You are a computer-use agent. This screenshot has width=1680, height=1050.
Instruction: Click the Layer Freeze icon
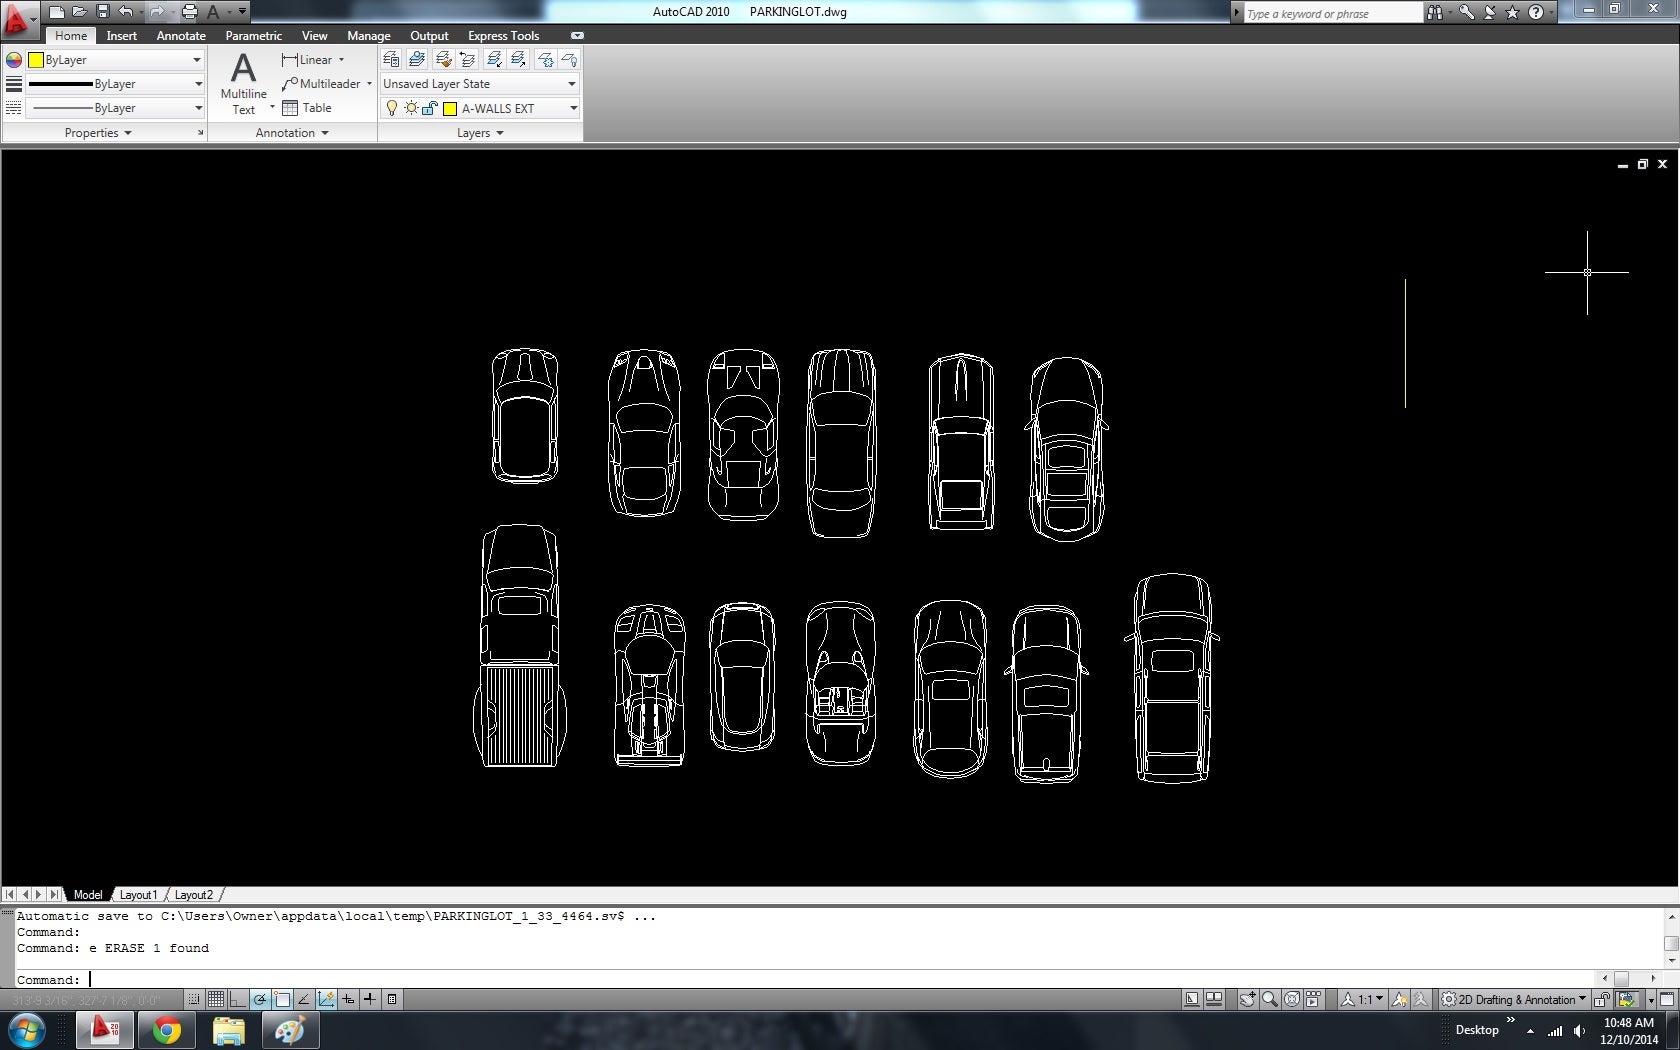click(x=545, y=60)
